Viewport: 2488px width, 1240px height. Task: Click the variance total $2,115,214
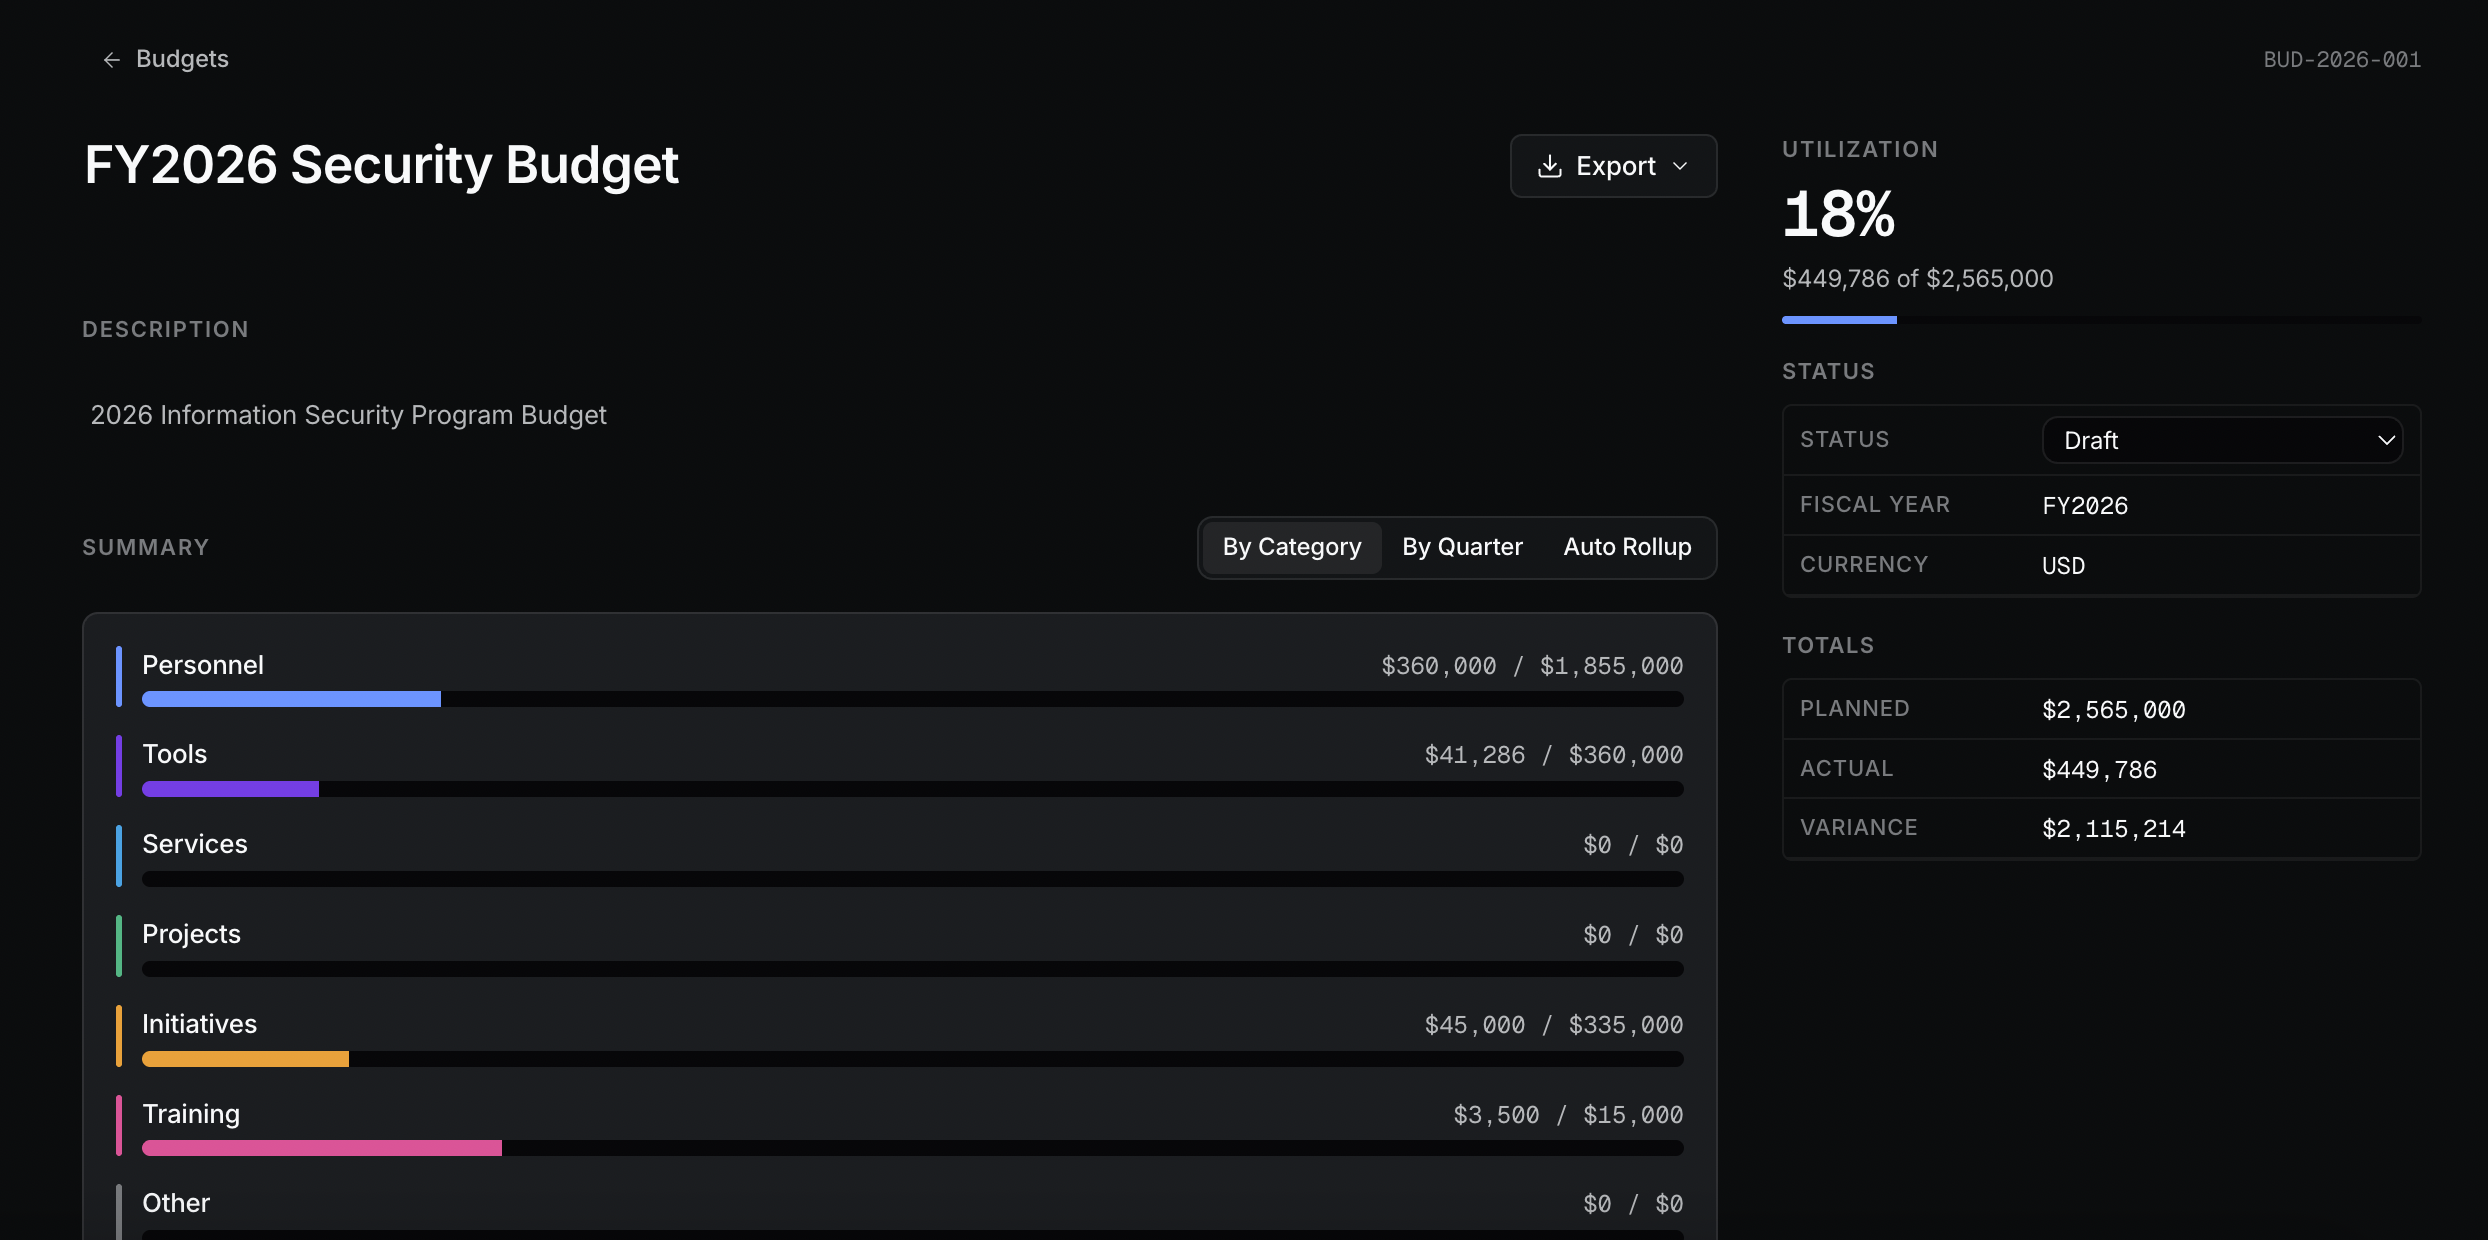[x=2113, y=829]
